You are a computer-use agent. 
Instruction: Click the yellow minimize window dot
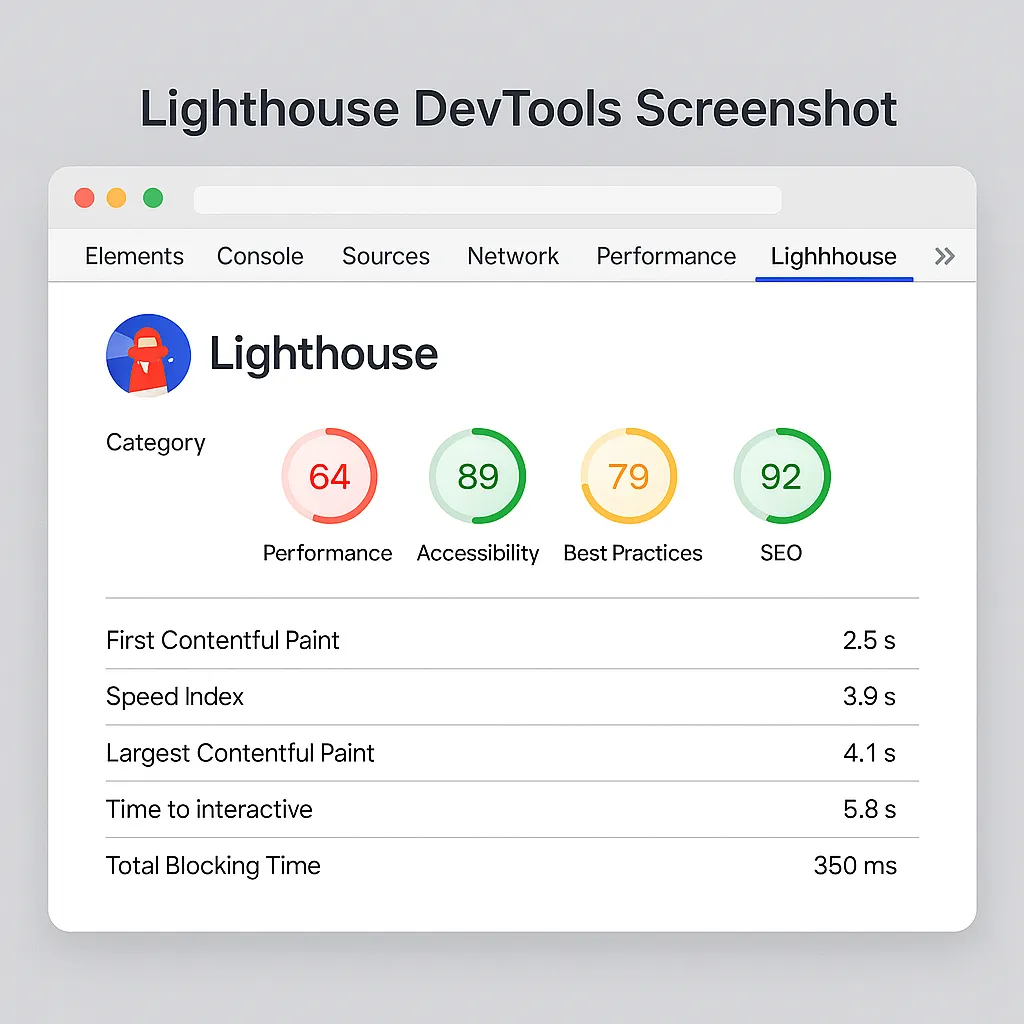pyautogui.click(x=116, y=197)
